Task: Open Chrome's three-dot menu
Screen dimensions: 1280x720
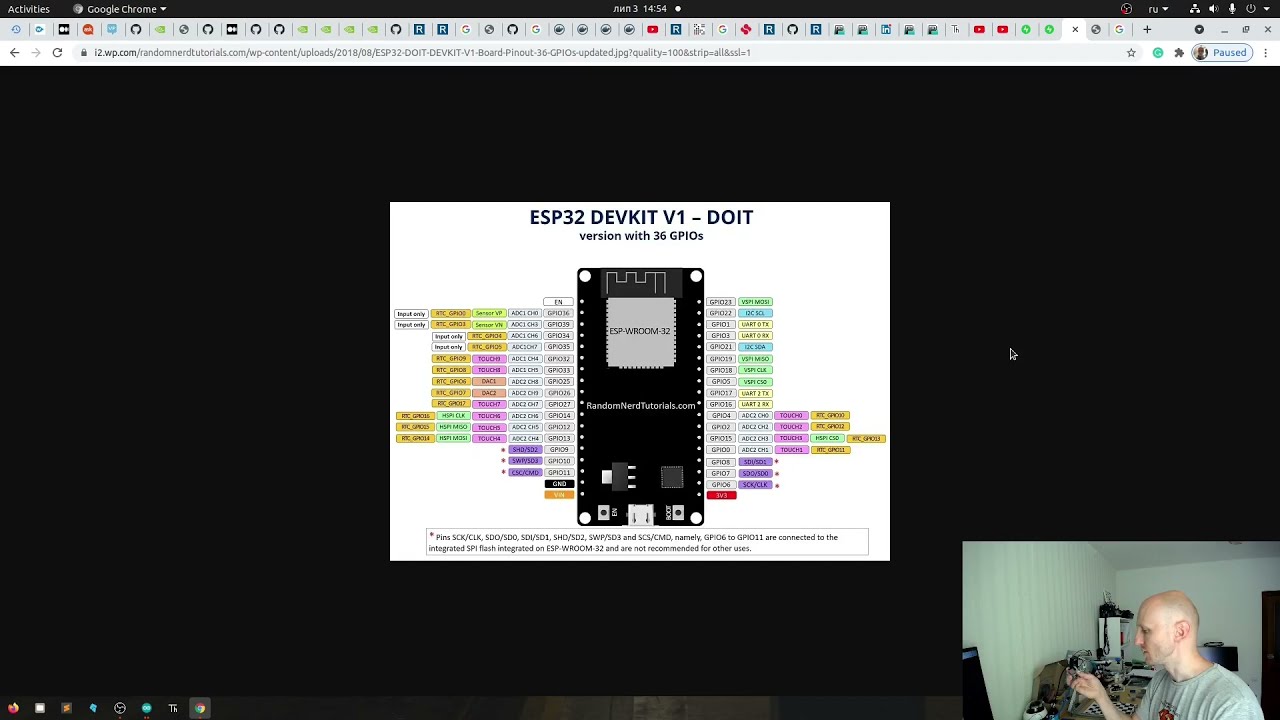Action: tap(1266, 52)
